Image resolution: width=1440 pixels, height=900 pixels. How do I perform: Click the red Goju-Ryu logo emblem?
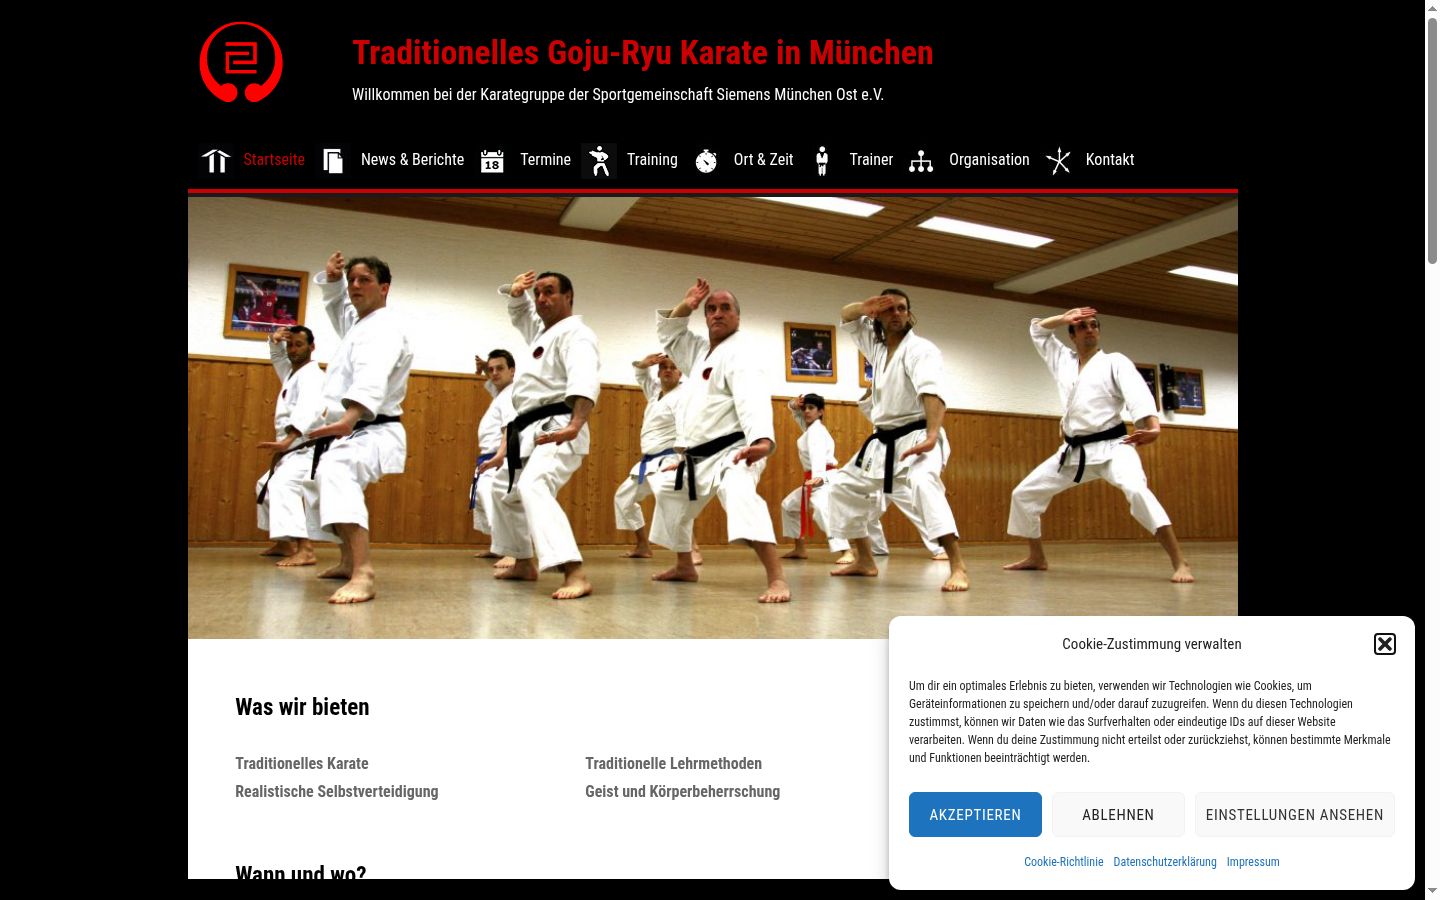[241, 62]
